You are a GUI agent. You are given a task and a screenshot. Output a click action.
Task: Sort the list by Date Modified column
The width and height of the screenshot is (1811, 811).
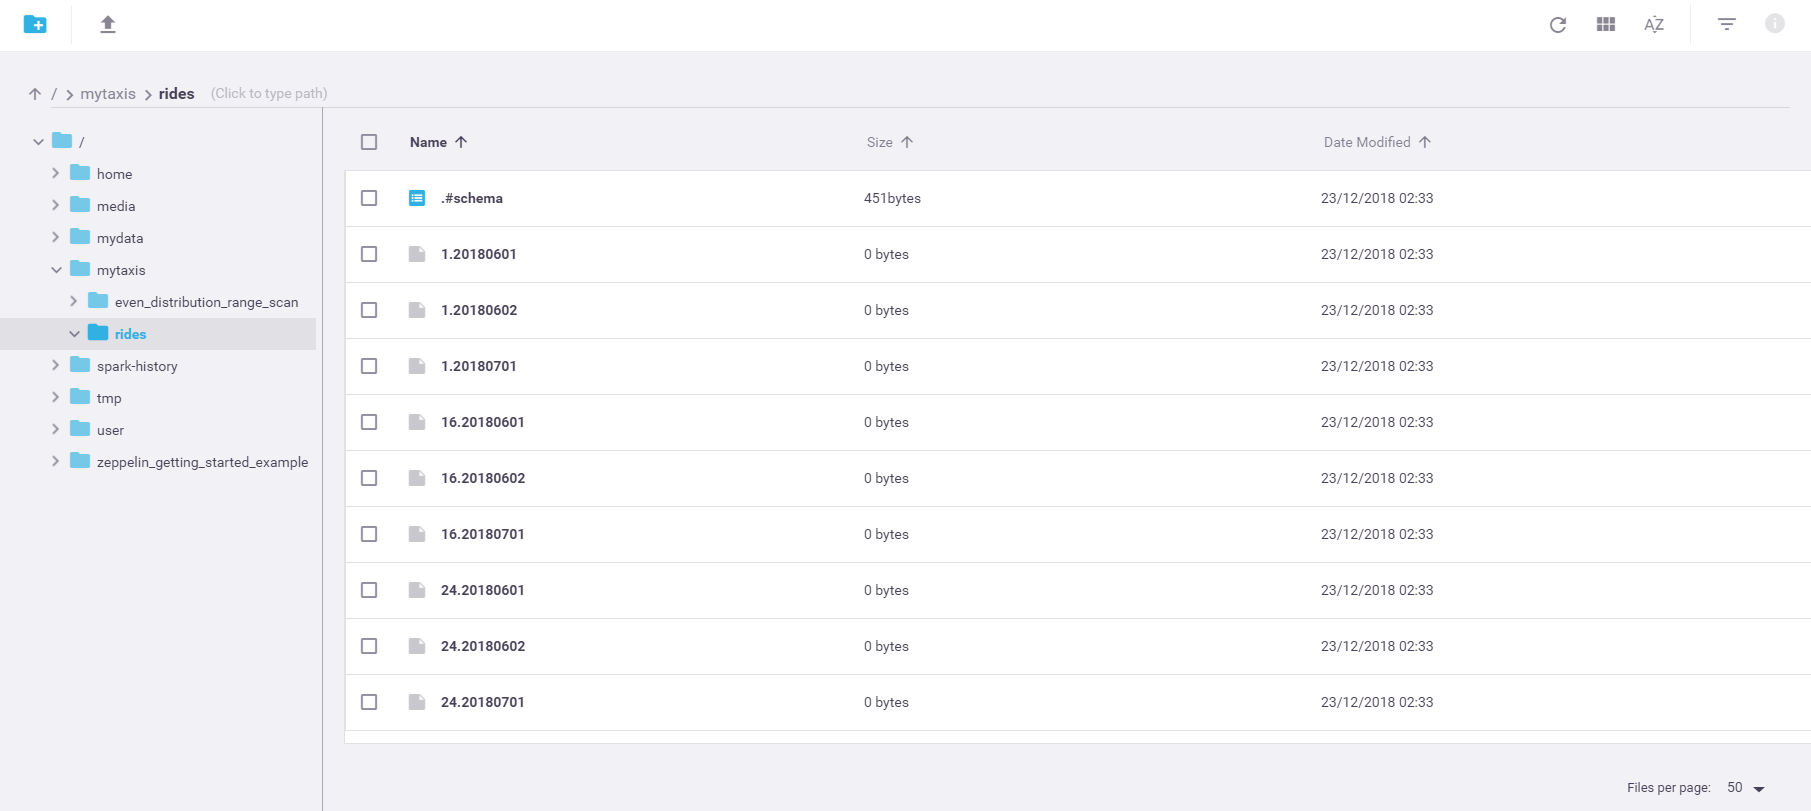[1377, 142]
